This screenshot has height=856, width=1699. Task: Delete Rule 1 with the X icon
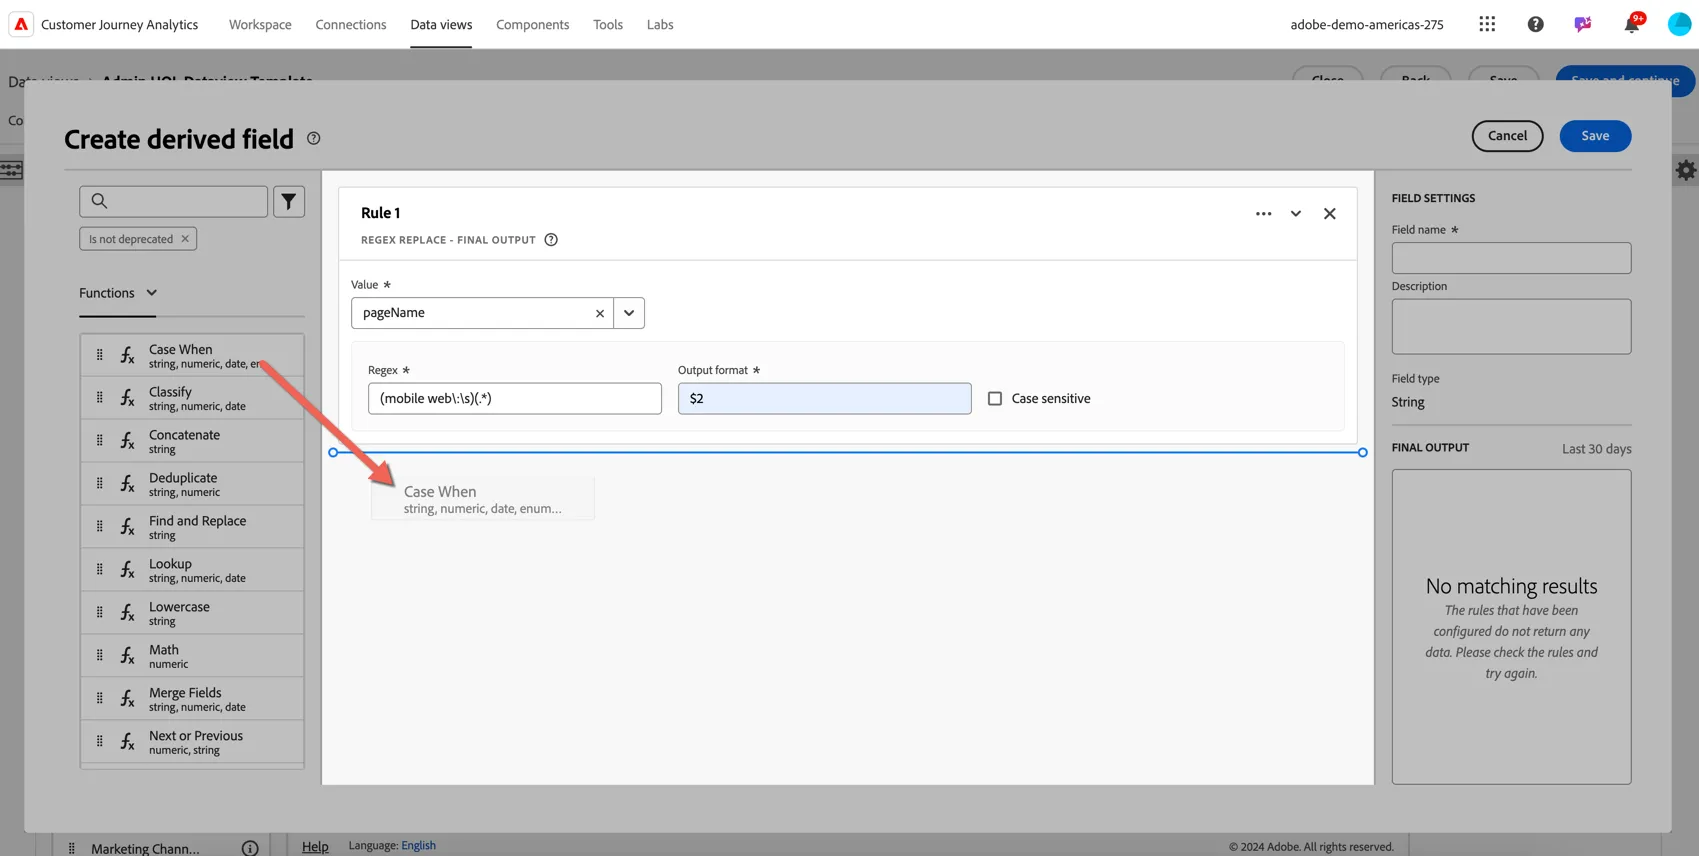click(x=1329, y=213)
